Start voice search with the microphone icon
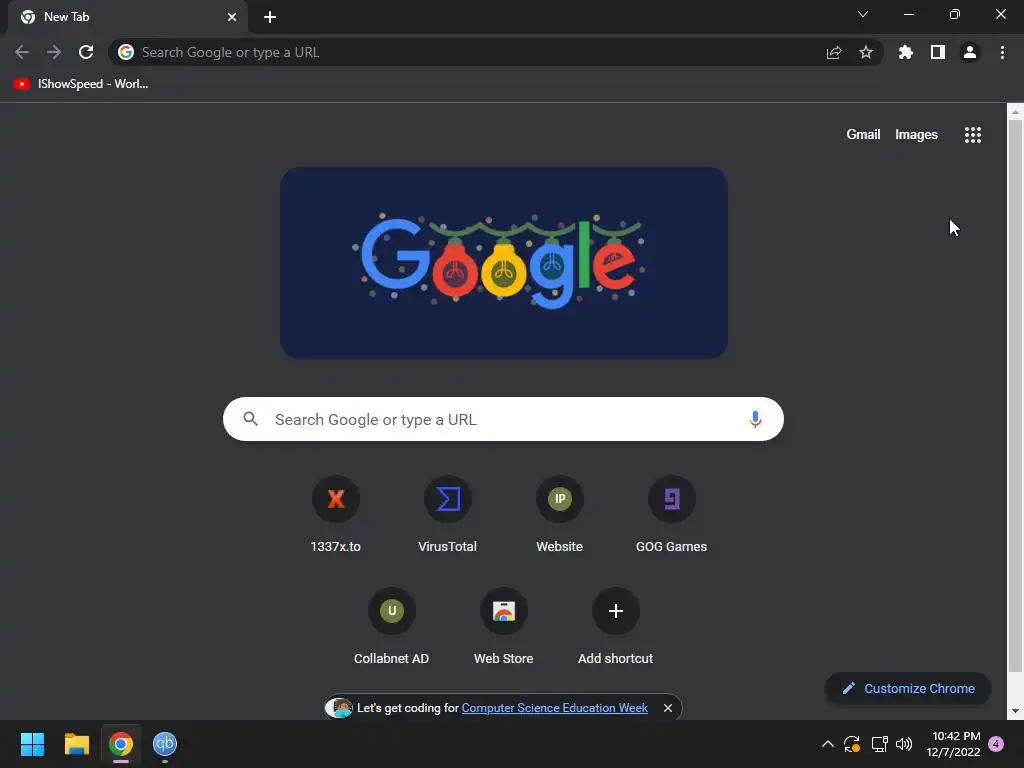Image resolution: width=1024 pixels, height=768 pixels. 755,419
